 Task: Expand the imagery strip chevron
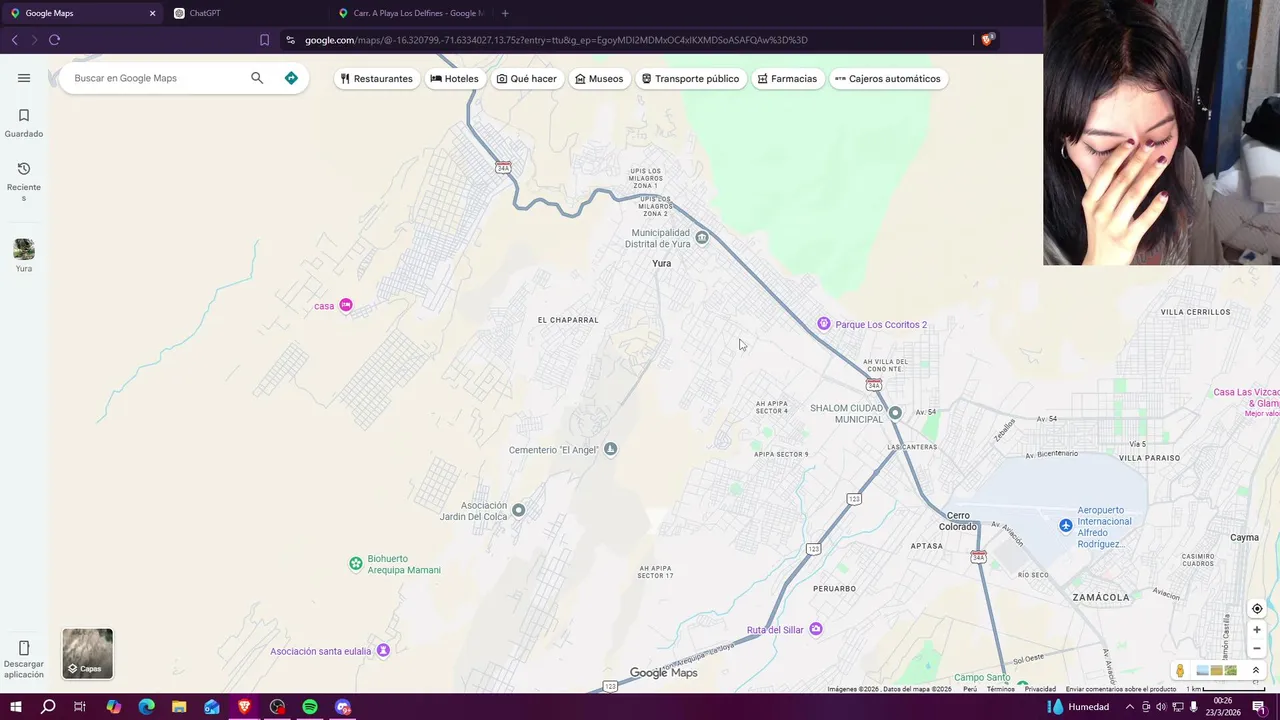click(x=1256, y=671)
